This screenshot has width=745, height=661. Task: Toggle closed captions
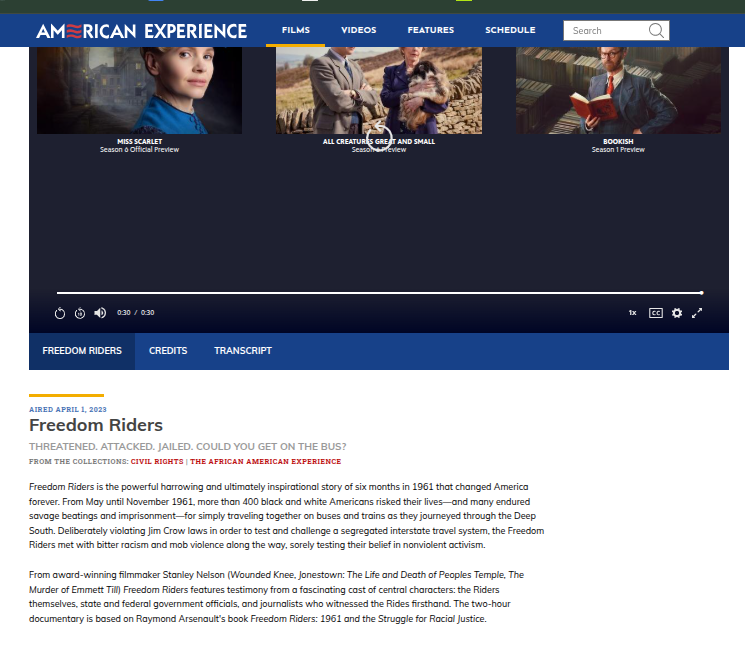click(x=656, y=313)
